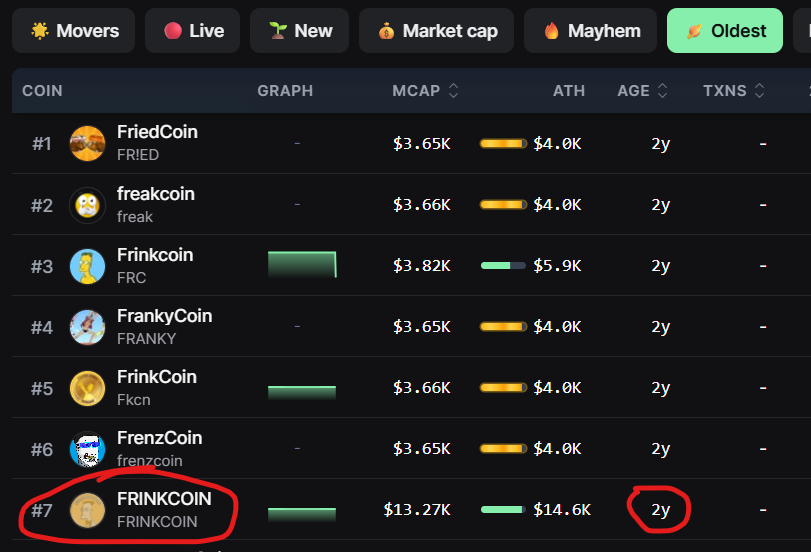Click FrinkCoin Fkcn mini graph

(302, 392)
